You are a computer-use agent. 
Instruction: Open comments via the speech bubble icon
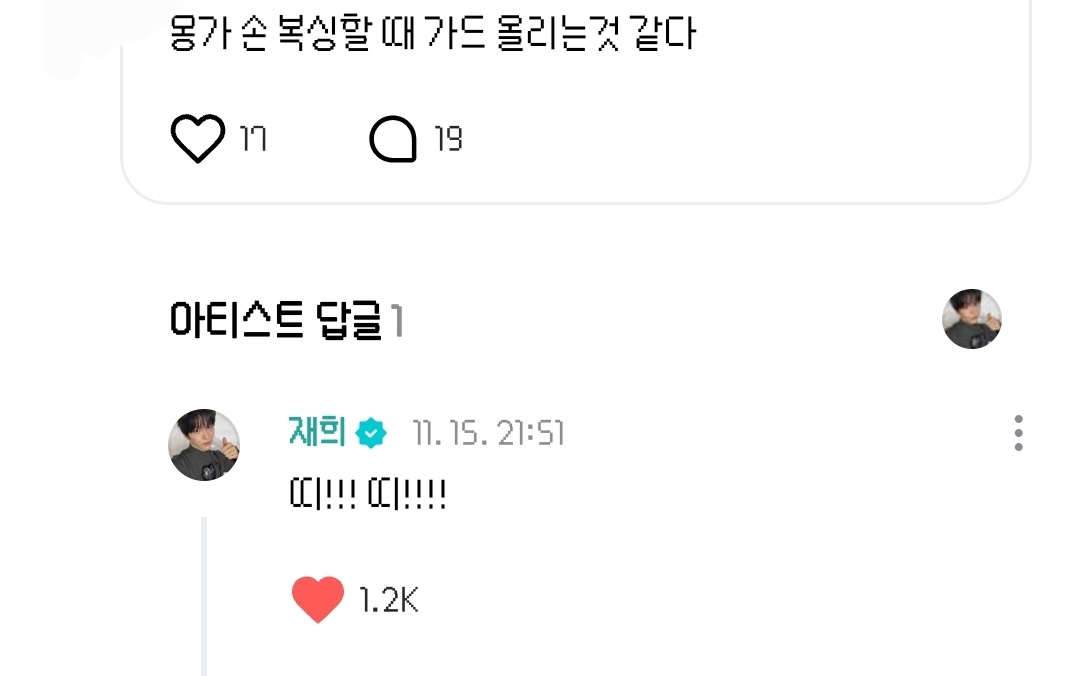click(x=393, y=139)
